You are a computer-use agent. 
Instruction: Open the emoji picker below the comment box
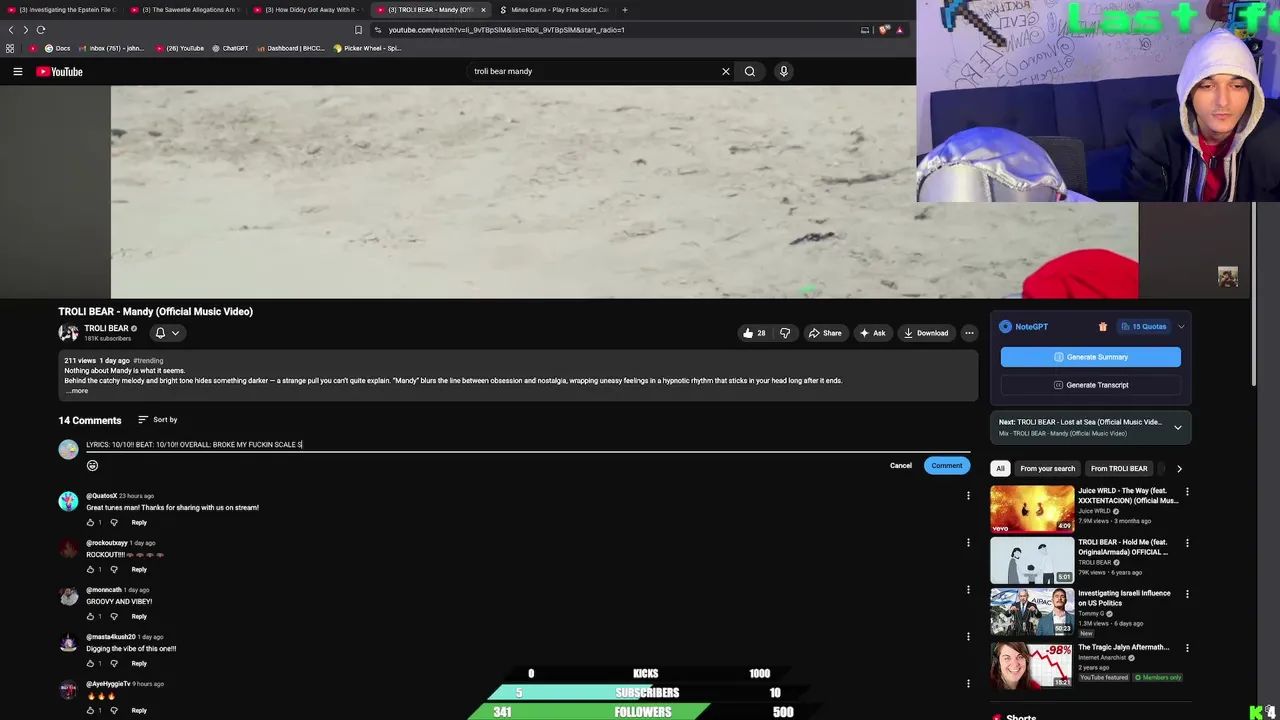tap(92, 465)
